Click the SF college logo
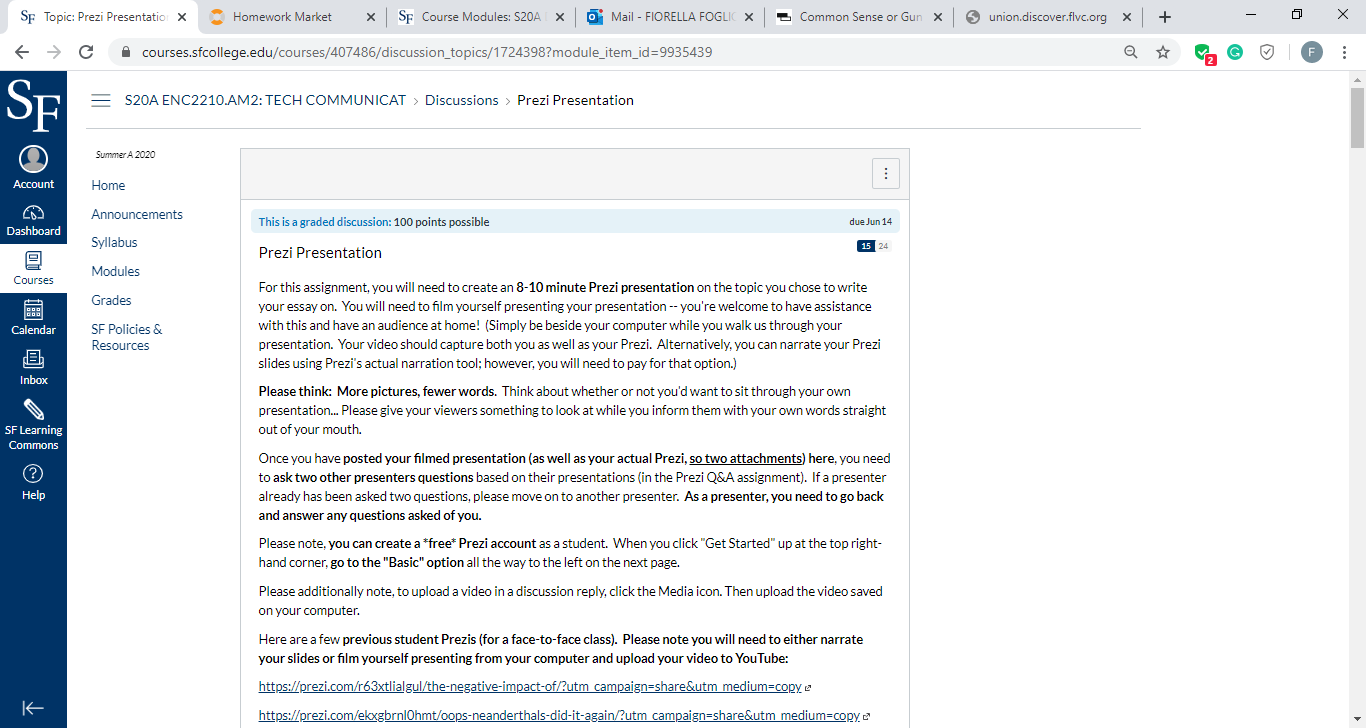 [33, 106]
